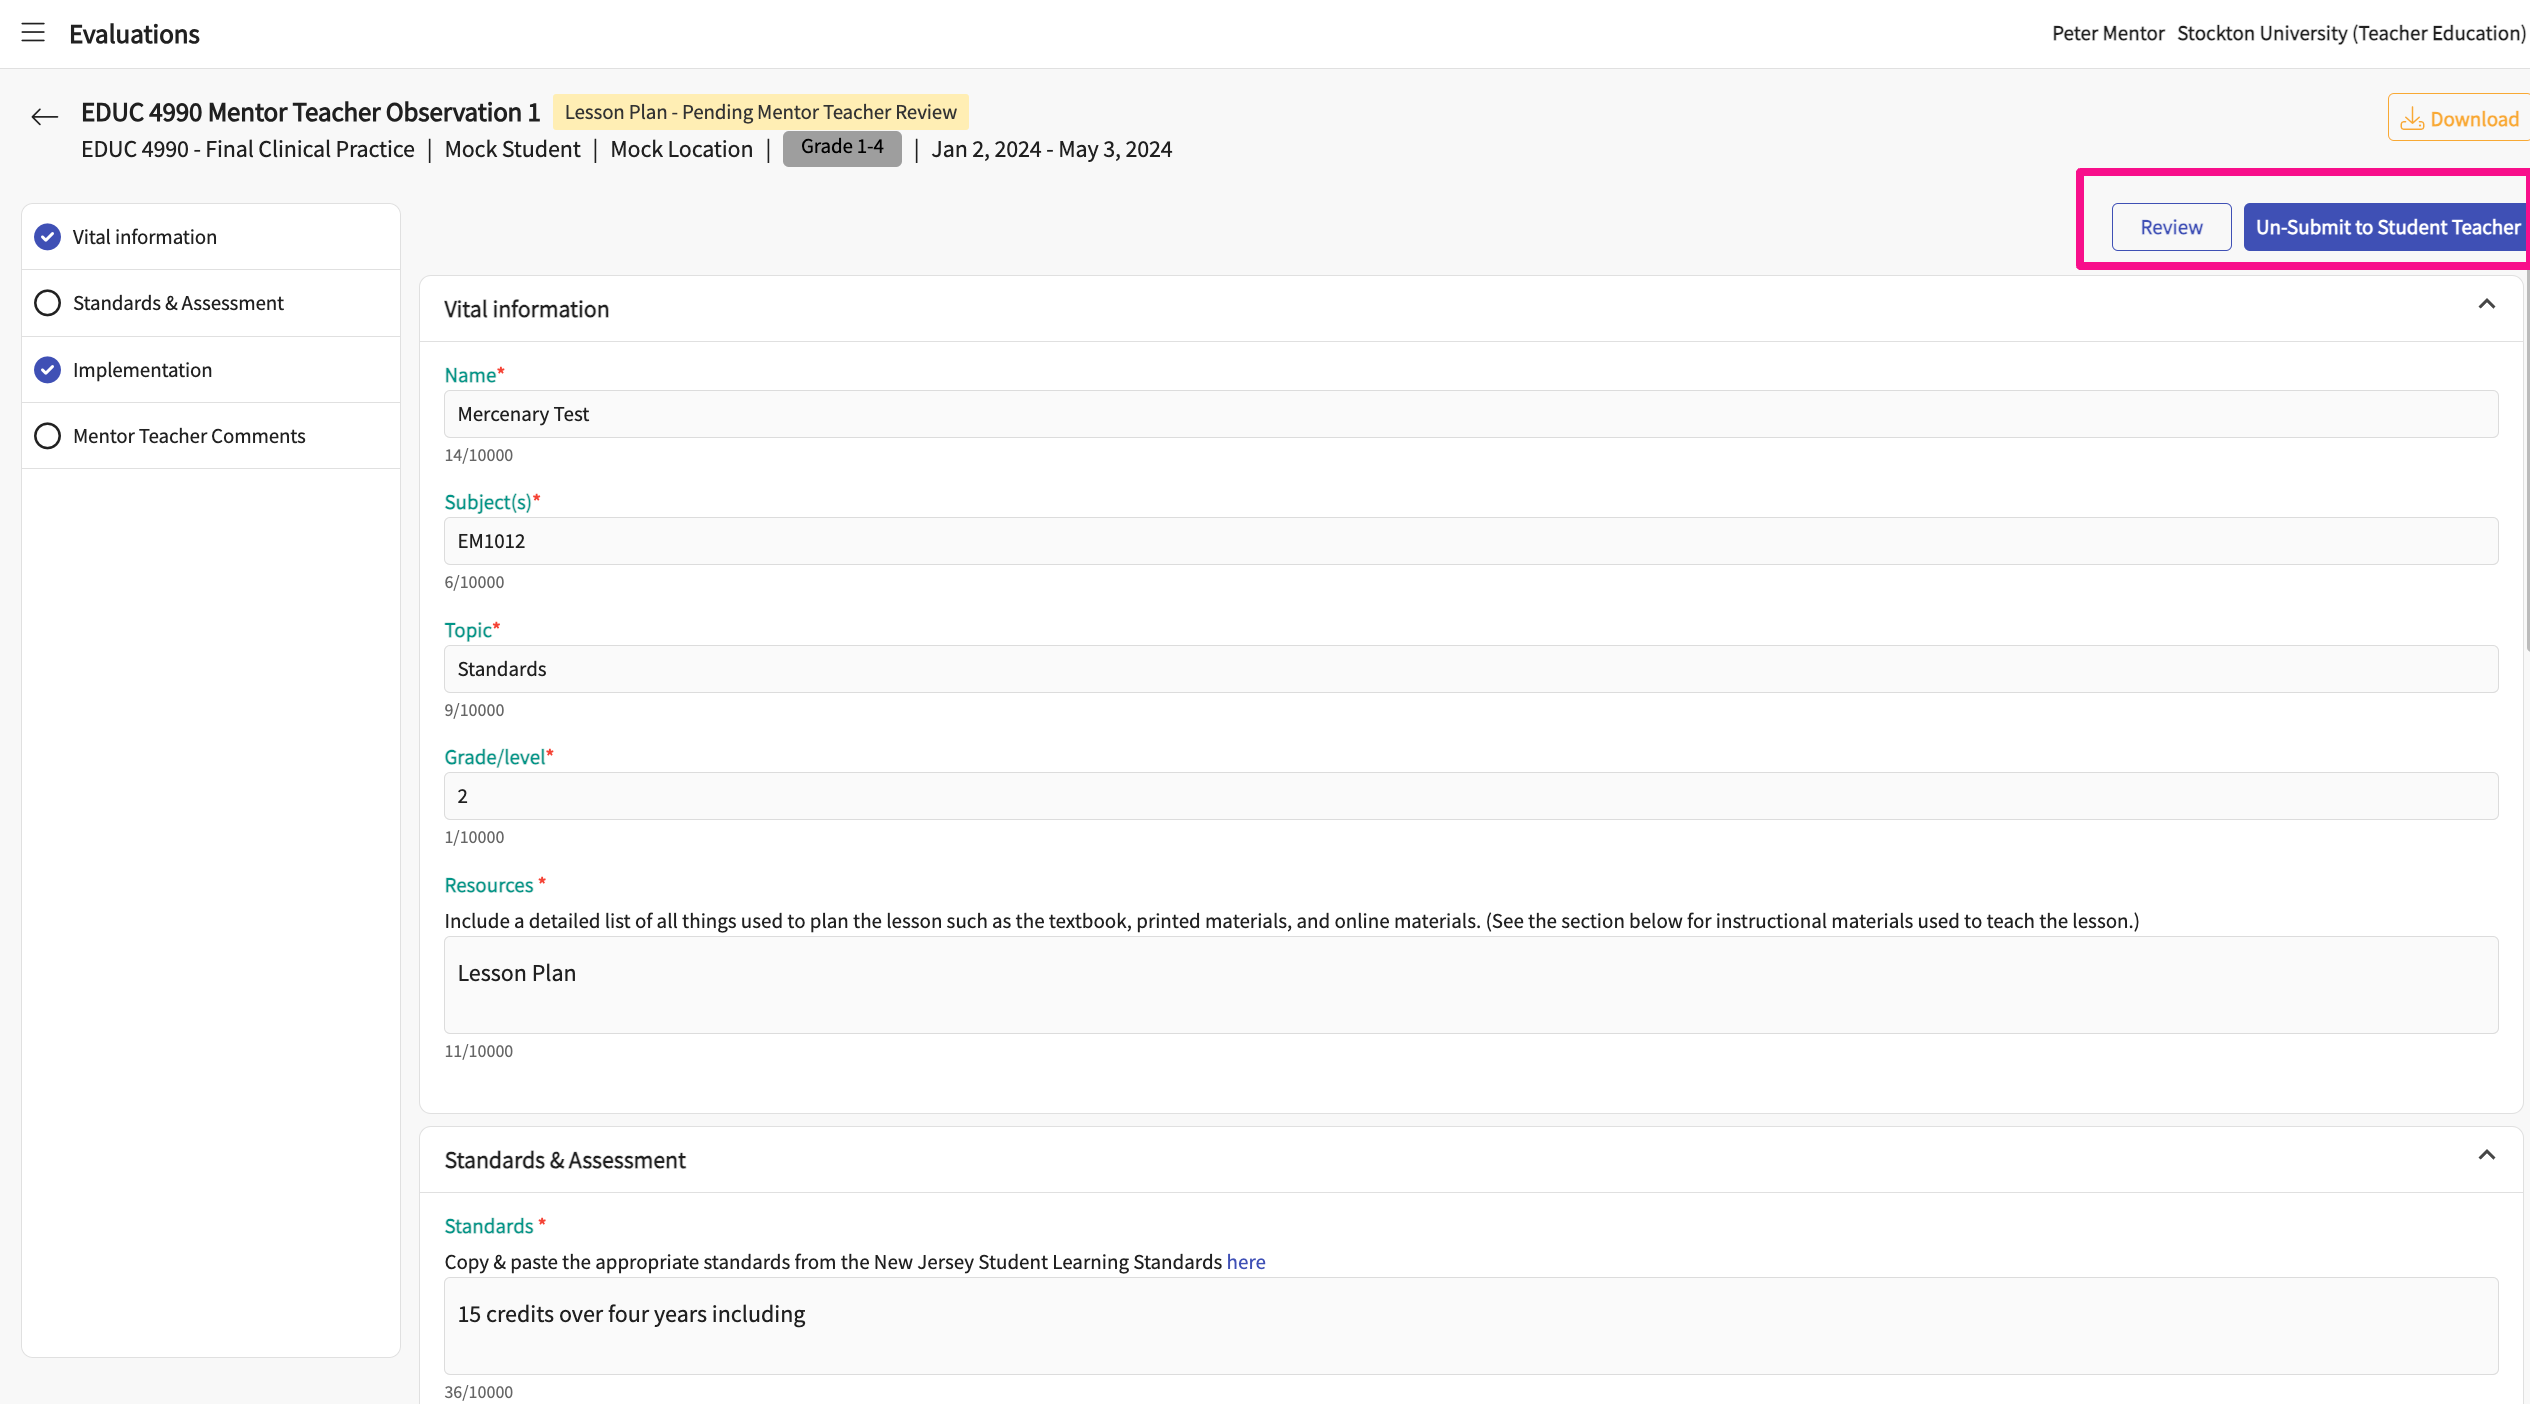Click the Review button
The width and height of the screenshot is (2530, 1404).
[2171, 227]
